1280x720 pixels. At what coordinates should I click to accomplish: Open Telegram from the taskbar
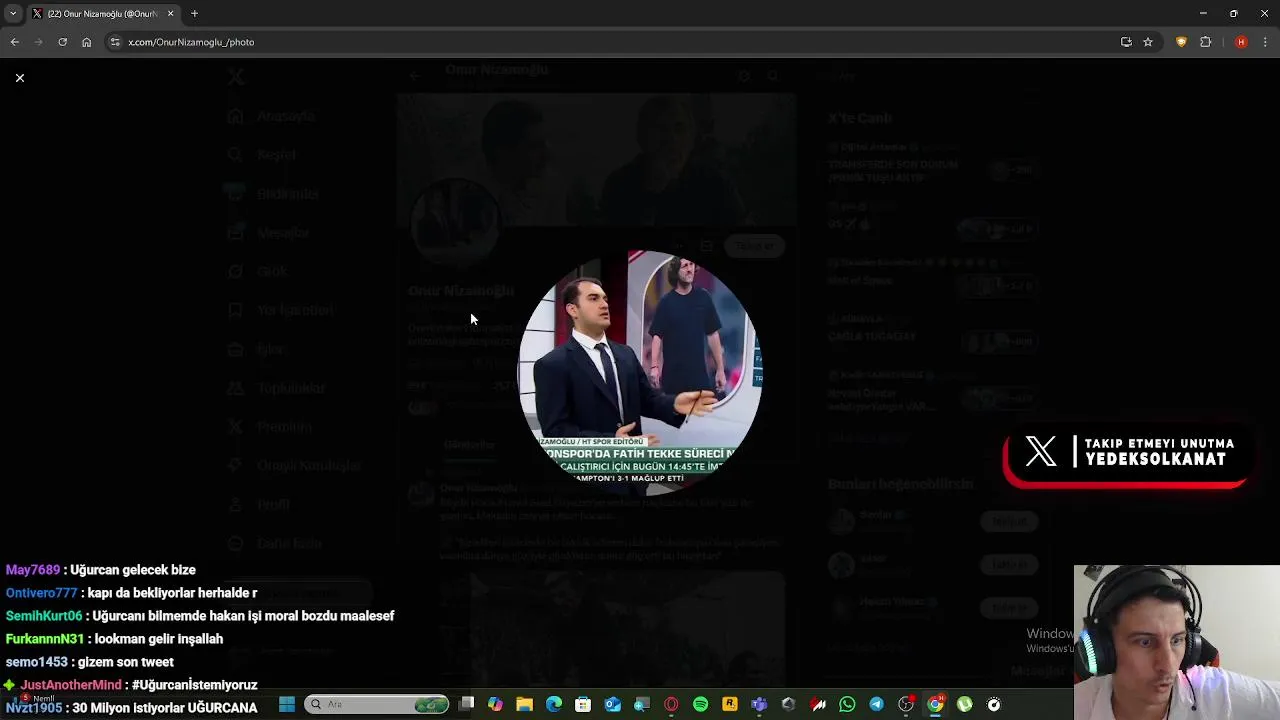(876, 704)
